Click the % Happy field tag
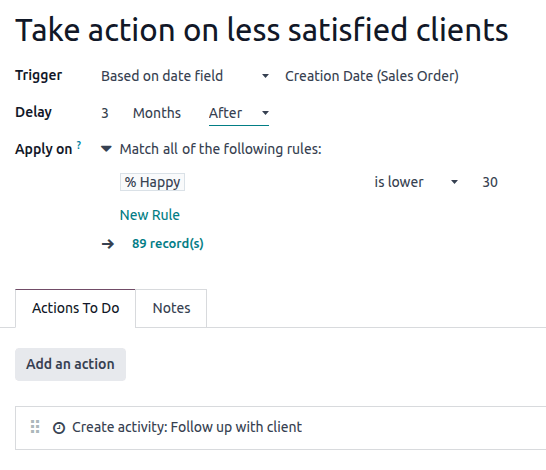546x470 pixels. [153, 182]
